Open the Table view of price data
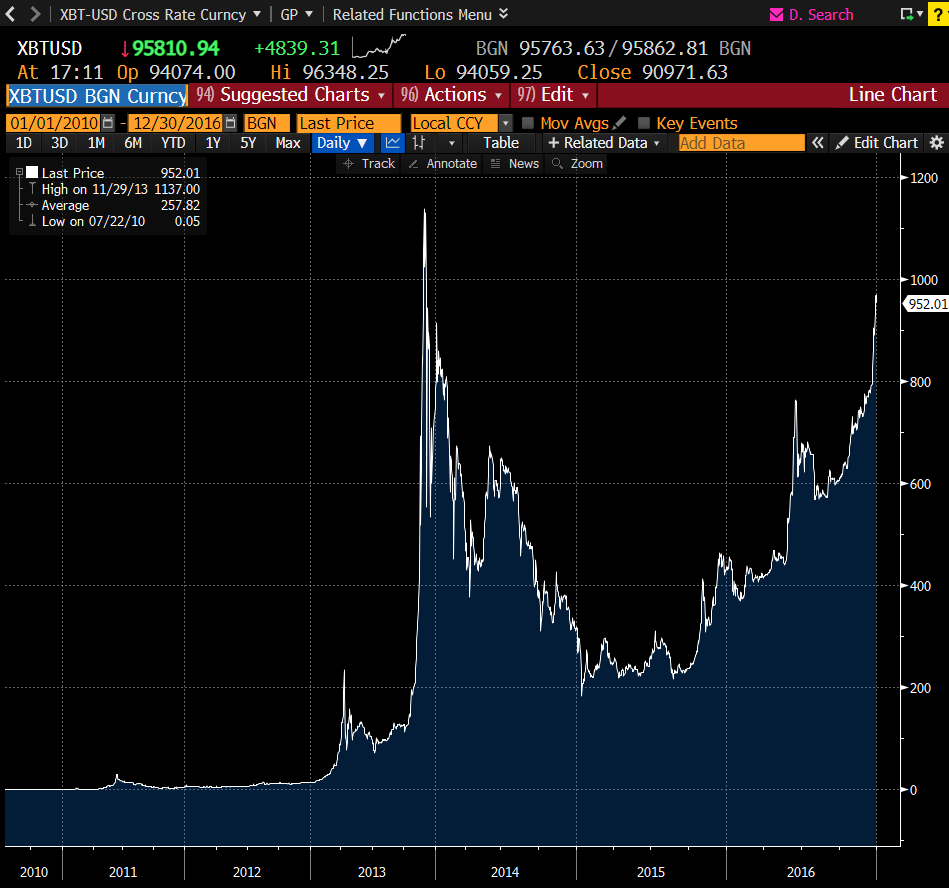This screenshot has height=888, width=949. tap(501, 142)
